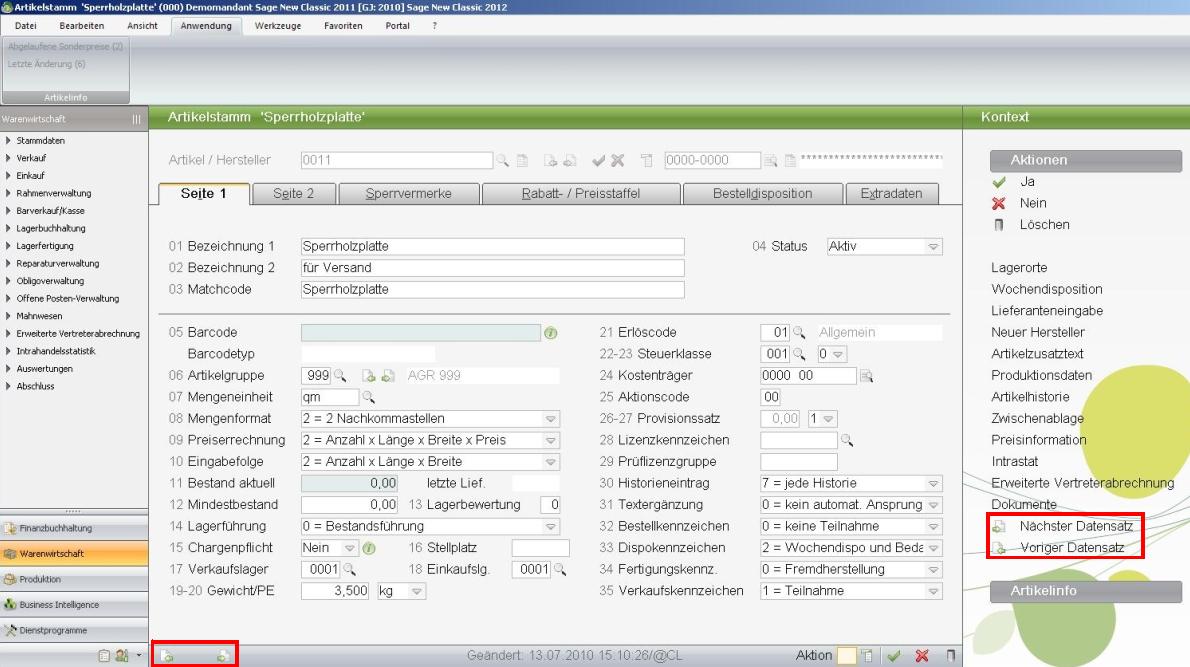Open the Dienstprogramme module
Image resolution: width=1190 pixels, height=667 pixels.
point(74,631)
